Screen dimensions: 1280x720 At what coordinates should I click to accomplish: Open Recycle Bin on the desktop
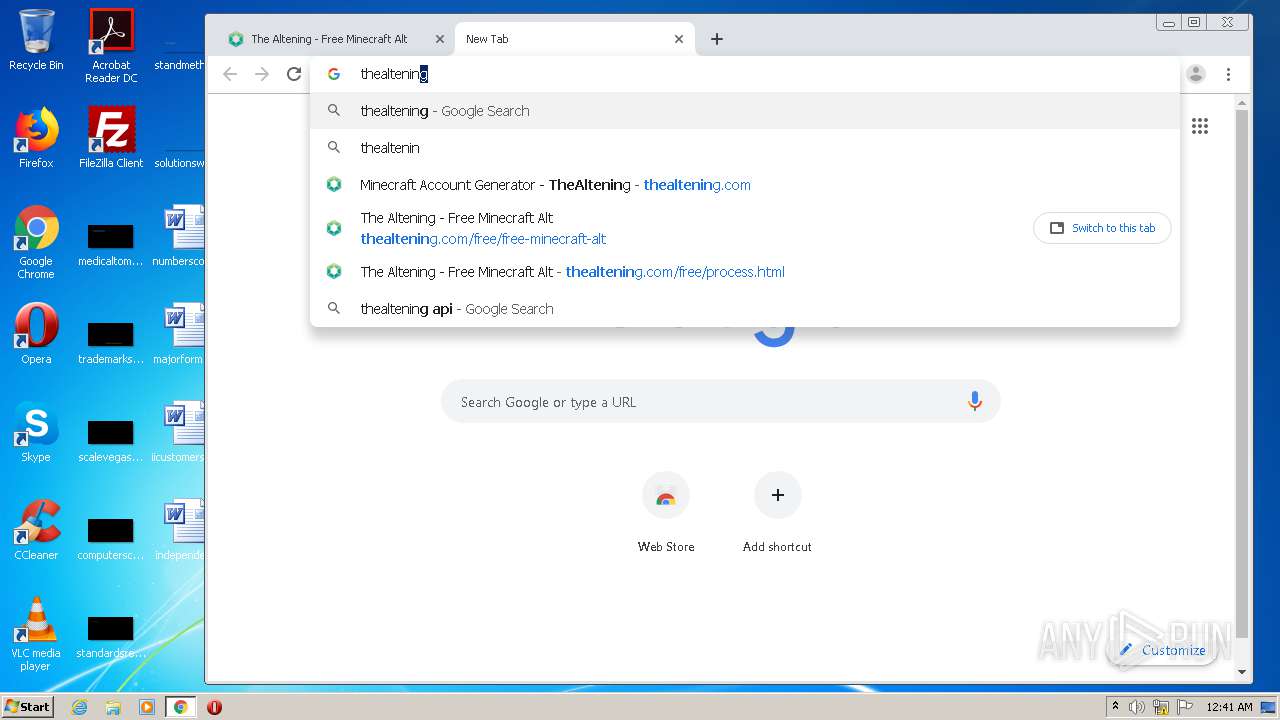pos(36,40)
